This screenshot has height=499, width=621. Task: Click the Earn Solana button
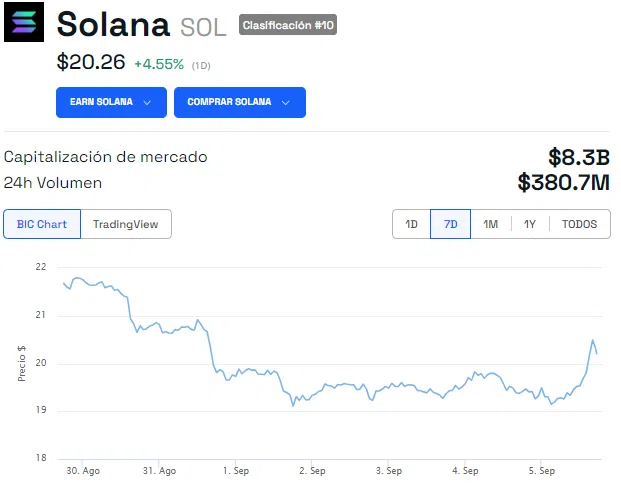click(x=101, y=102)
